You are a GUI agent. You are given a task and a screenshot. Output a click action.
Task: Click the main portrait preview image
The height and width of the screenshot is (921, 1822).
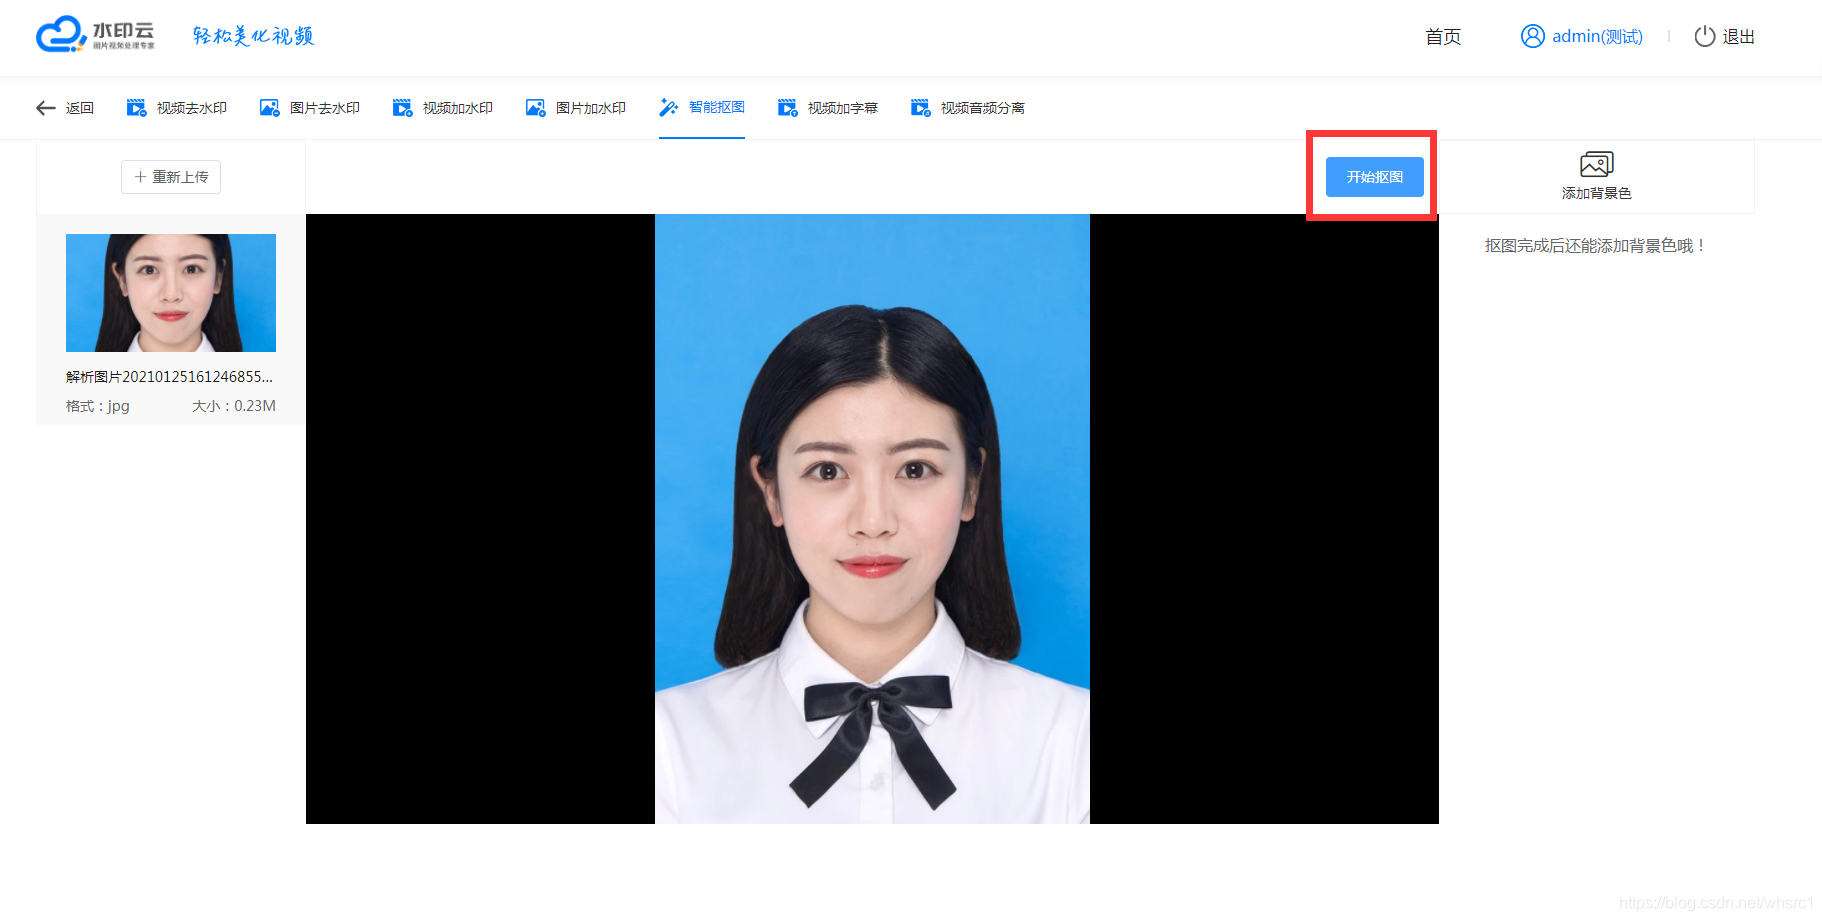(872, 519)
